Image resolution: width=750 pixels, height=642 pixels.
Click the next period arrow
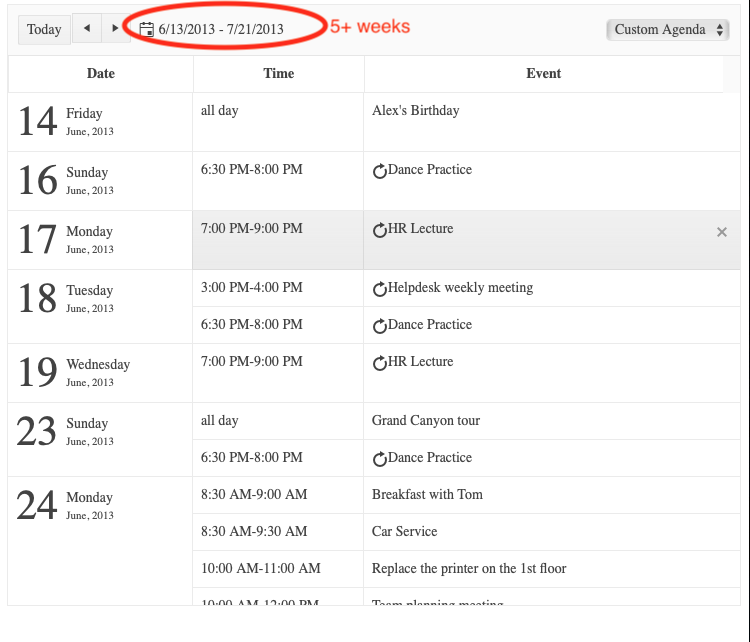click(115, 29)
